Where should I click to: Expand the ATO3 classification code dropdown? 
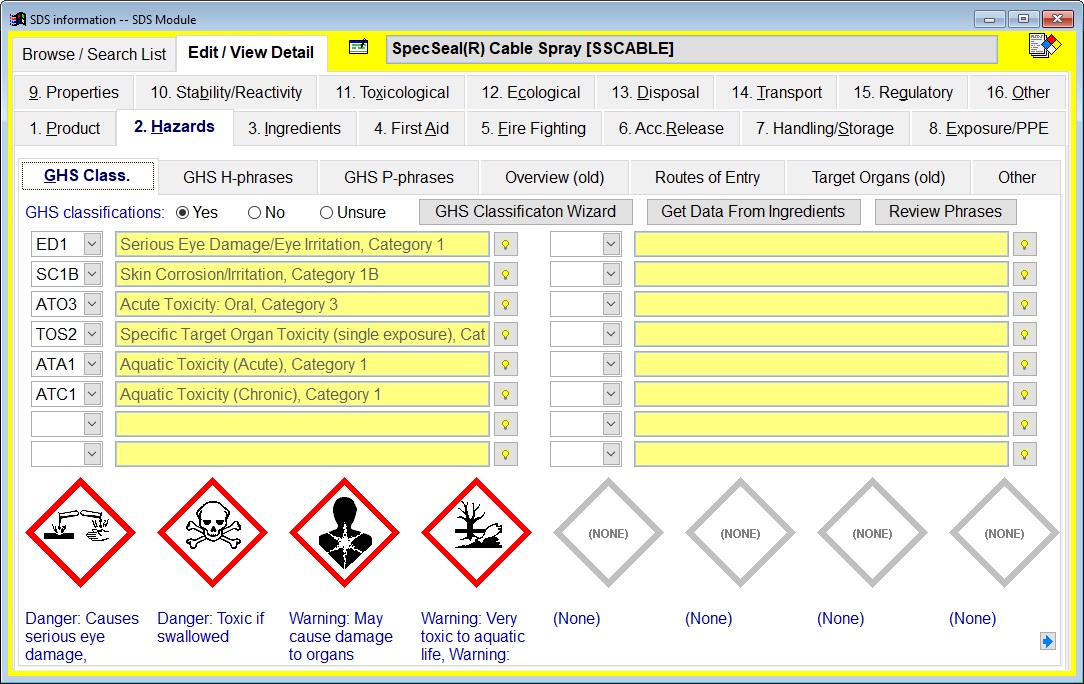coord(92,304)
